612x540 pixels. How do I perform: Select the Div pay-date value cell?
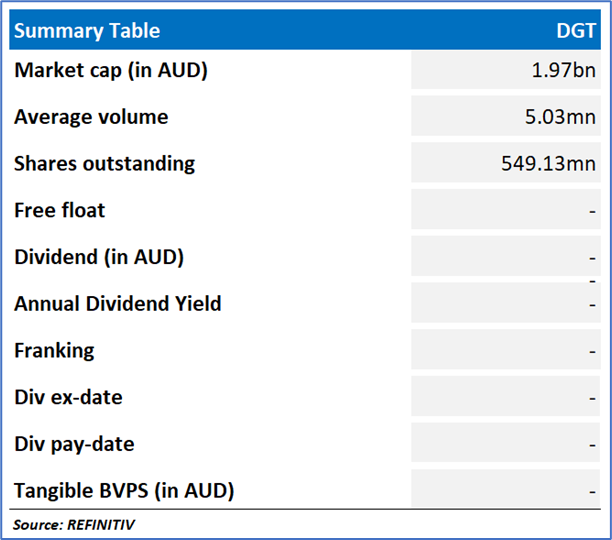506,443
